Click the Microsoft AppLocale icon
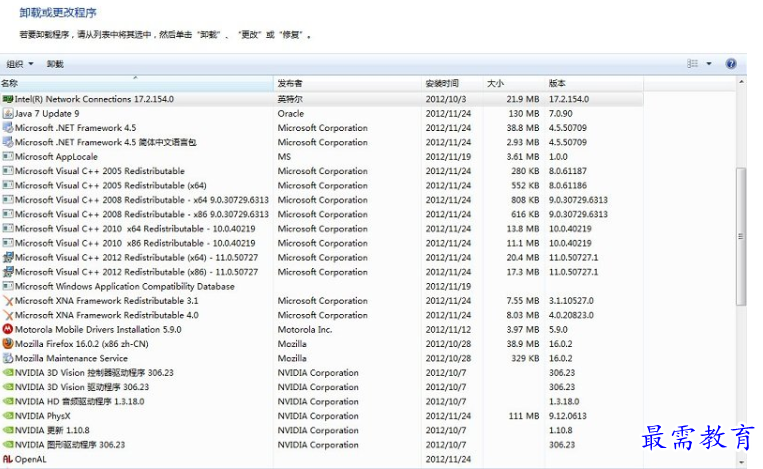 point(8,157)
